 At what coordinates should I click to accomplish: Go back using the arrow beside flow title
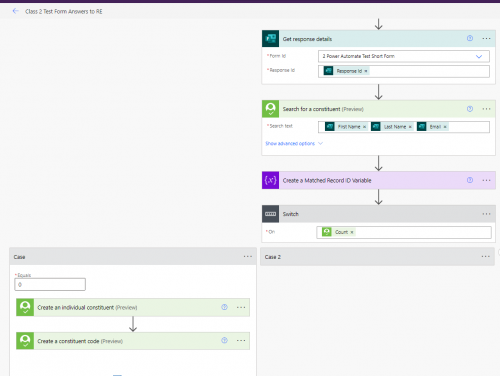[15, 11]
